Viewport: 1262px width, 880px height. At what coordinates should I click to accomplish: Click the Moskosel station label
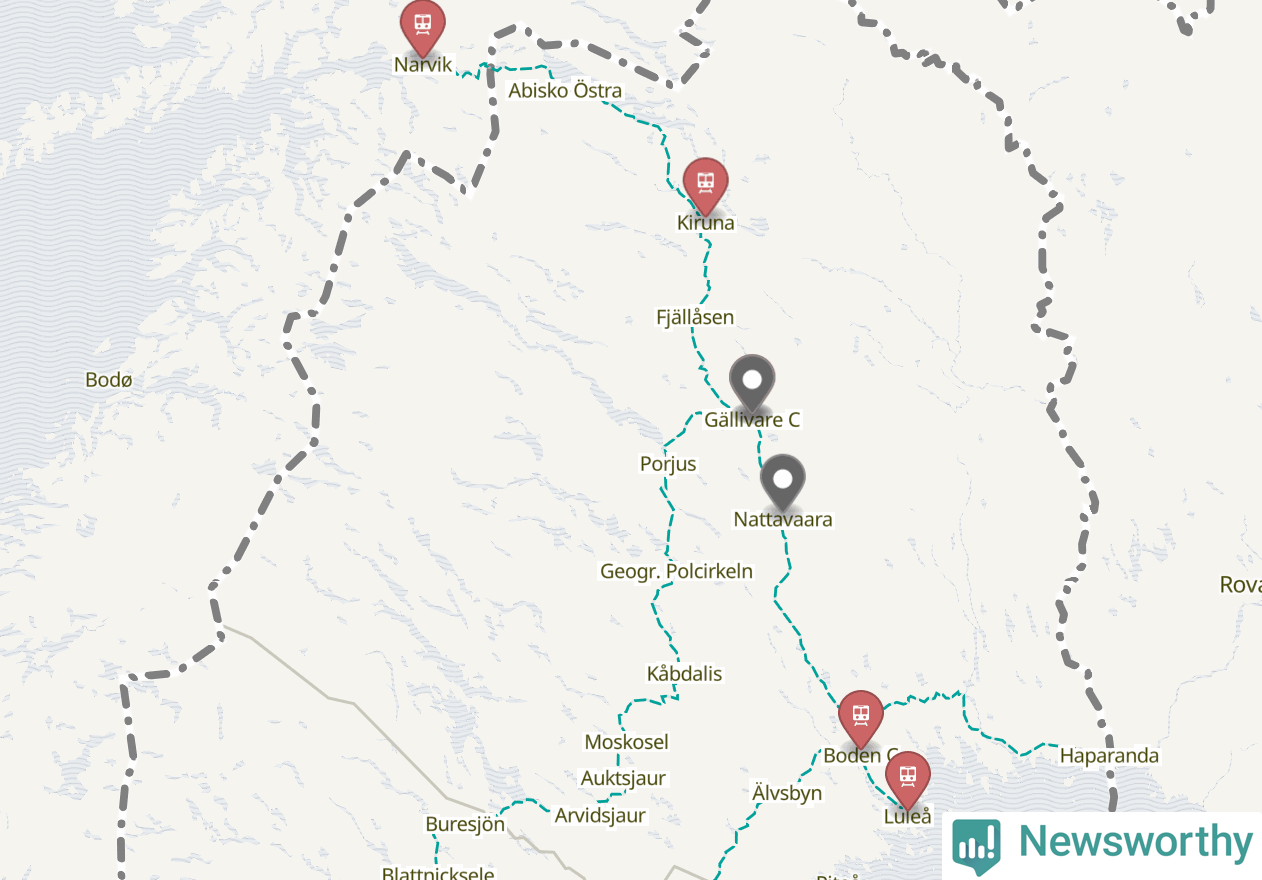point(627,742)
